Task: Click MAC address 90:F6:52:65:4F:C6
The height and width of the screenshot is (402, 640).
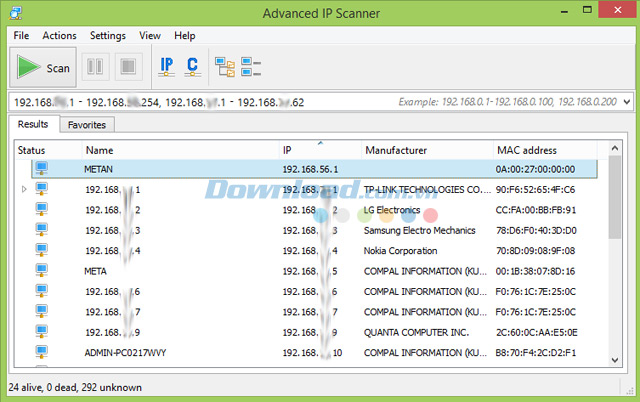Action: coord(535,190)
